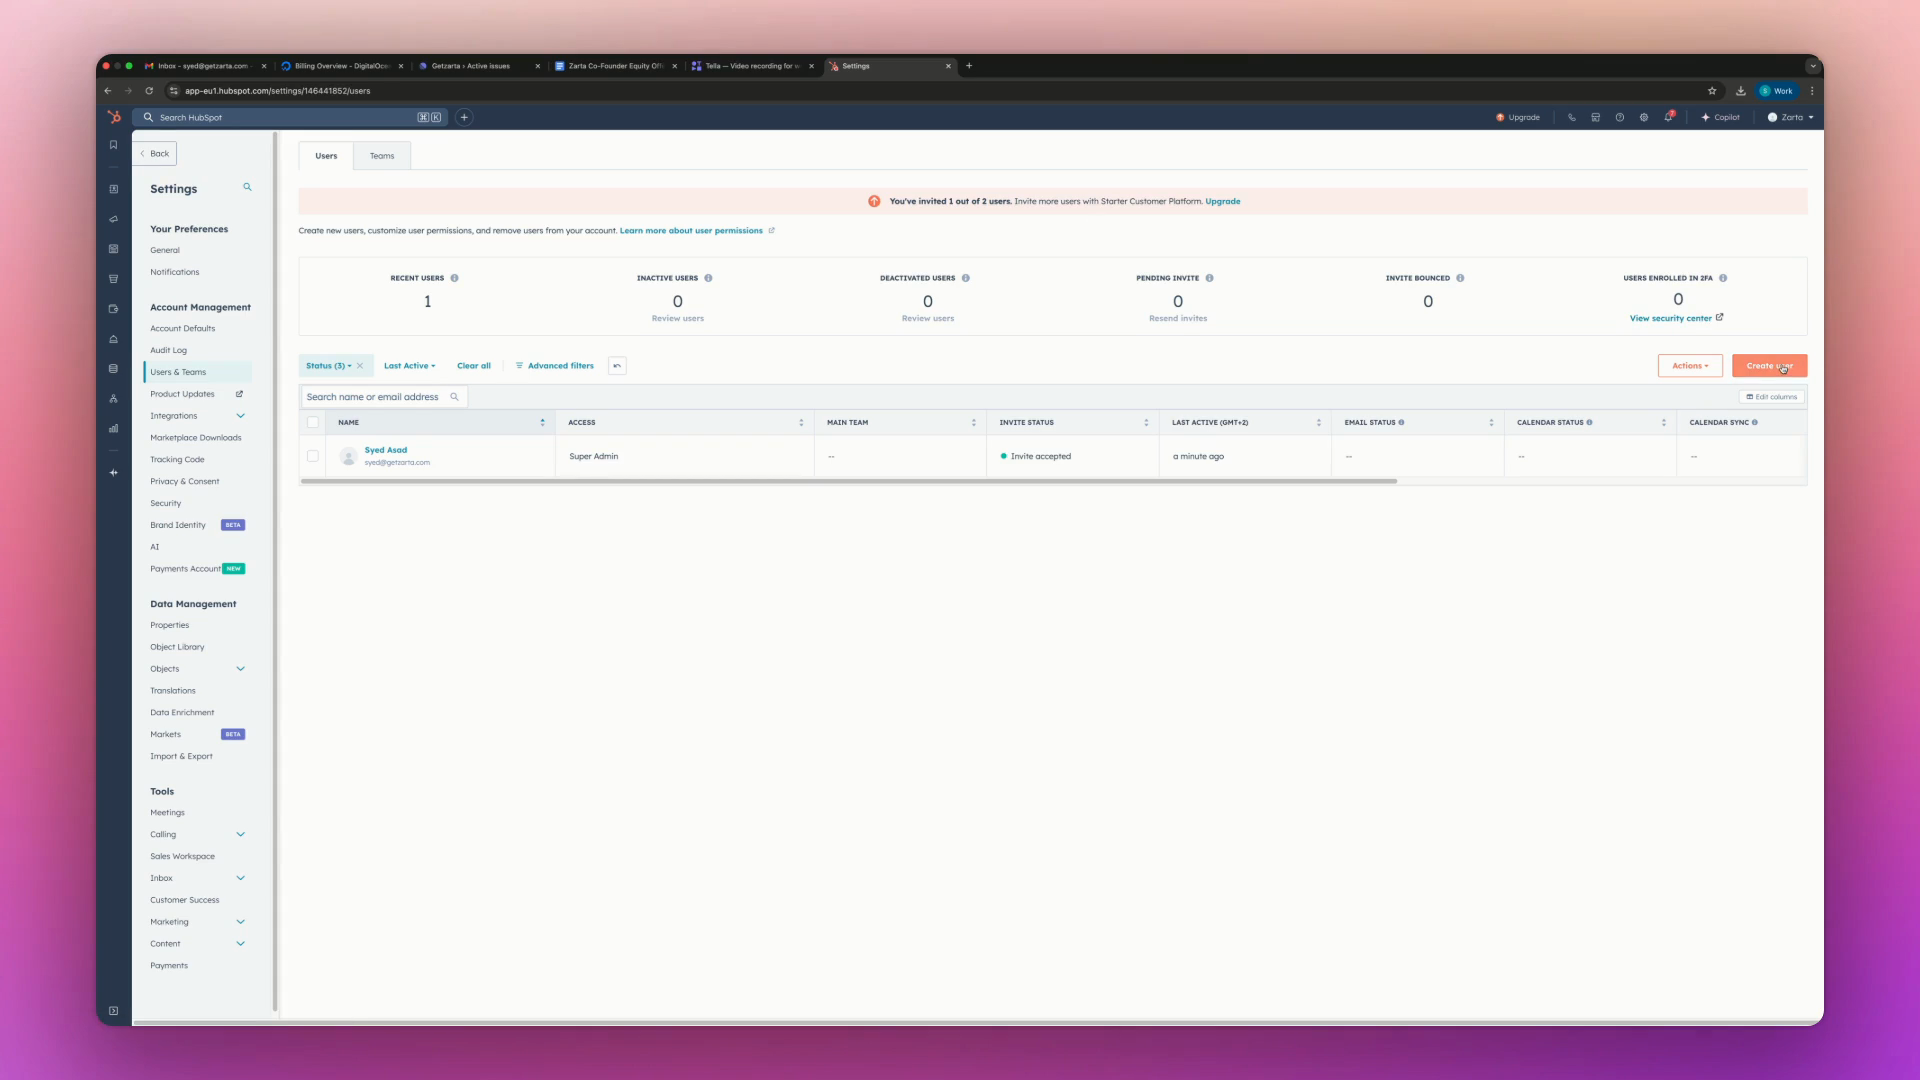Click the HubSpot sprocket logo
The height and width of the screenshot is (1080, 1920).
point(114,117)
